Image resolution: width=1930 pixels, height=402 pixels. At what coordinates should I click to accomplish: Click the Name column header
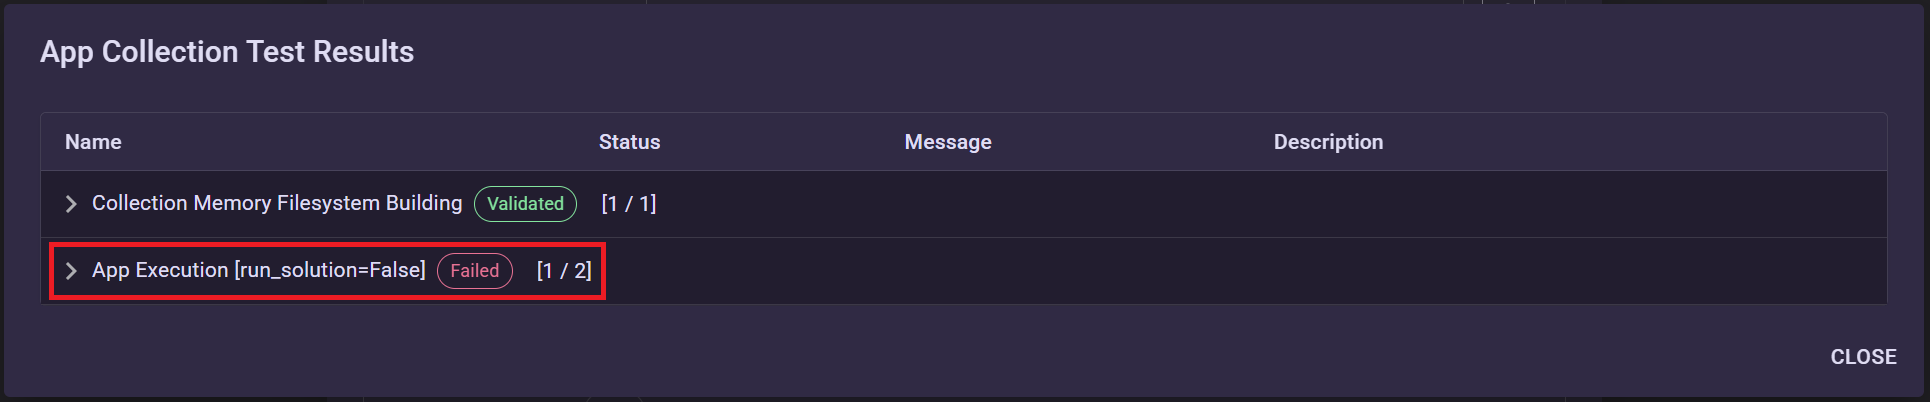[x=93, y=142]
